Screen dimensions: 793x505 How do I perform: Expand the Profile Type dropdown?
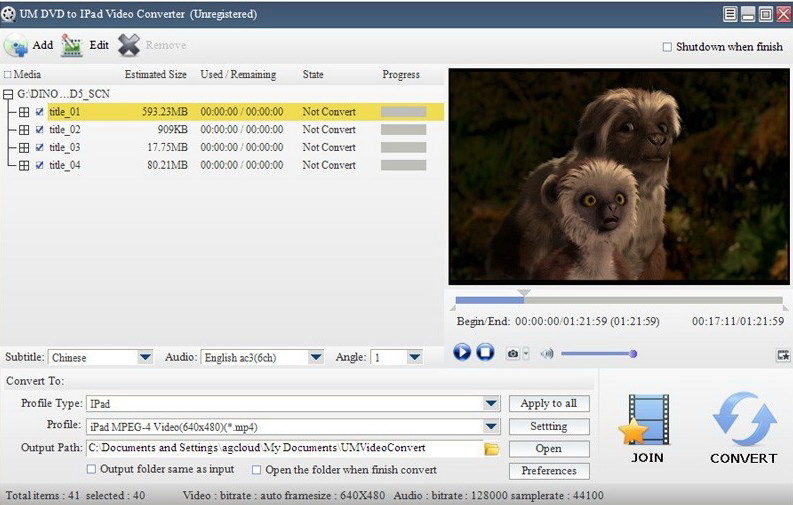tap(491, 404)
